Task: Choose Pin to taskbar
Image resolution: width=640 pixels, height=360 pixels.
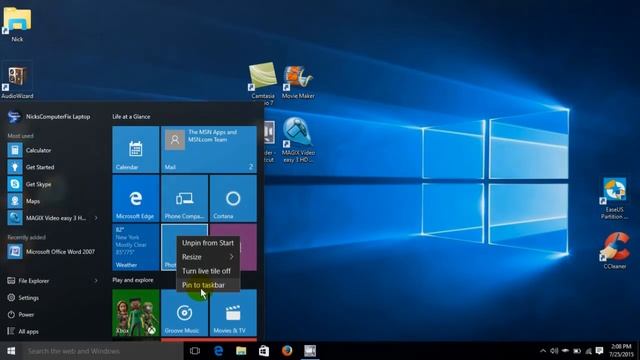Action: (208, 285)
